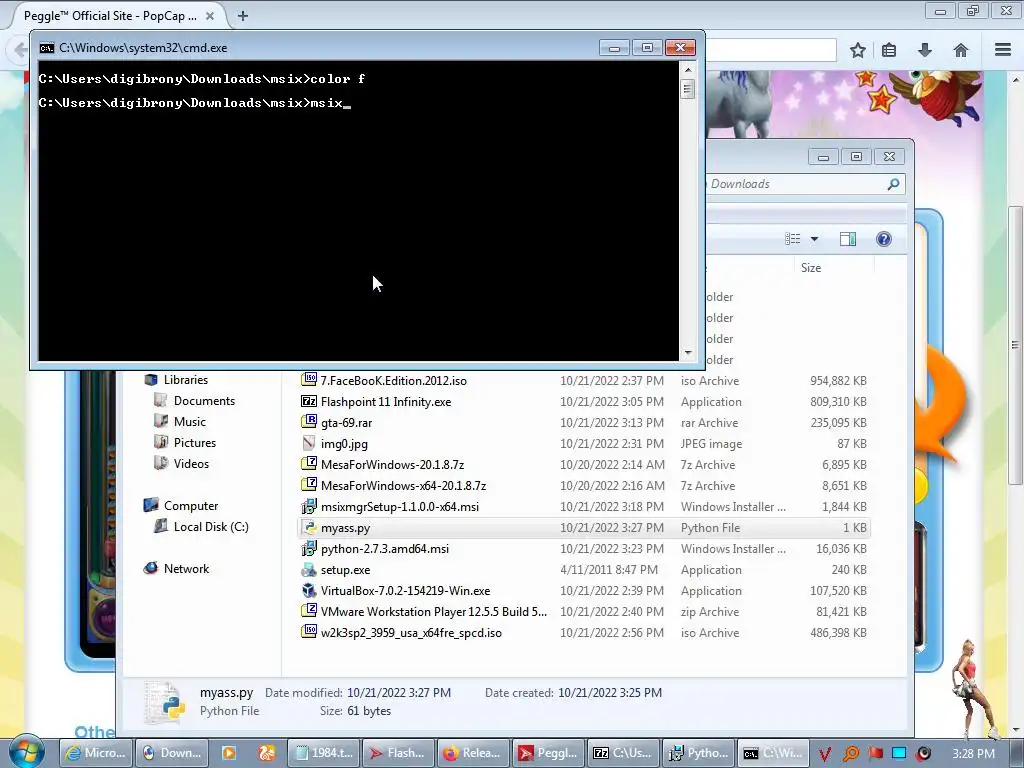This screenshot has width=1024, height=768.
Task: Open the view options dropdown arrow
Action: click(814, 239)
